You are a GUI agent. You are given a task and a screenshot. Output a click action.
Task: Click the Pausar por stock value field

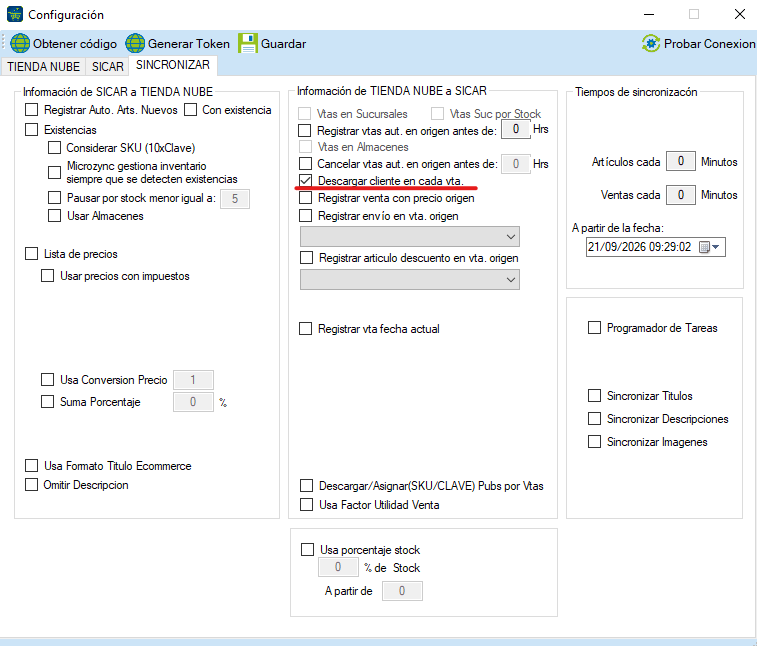point(235,199)
